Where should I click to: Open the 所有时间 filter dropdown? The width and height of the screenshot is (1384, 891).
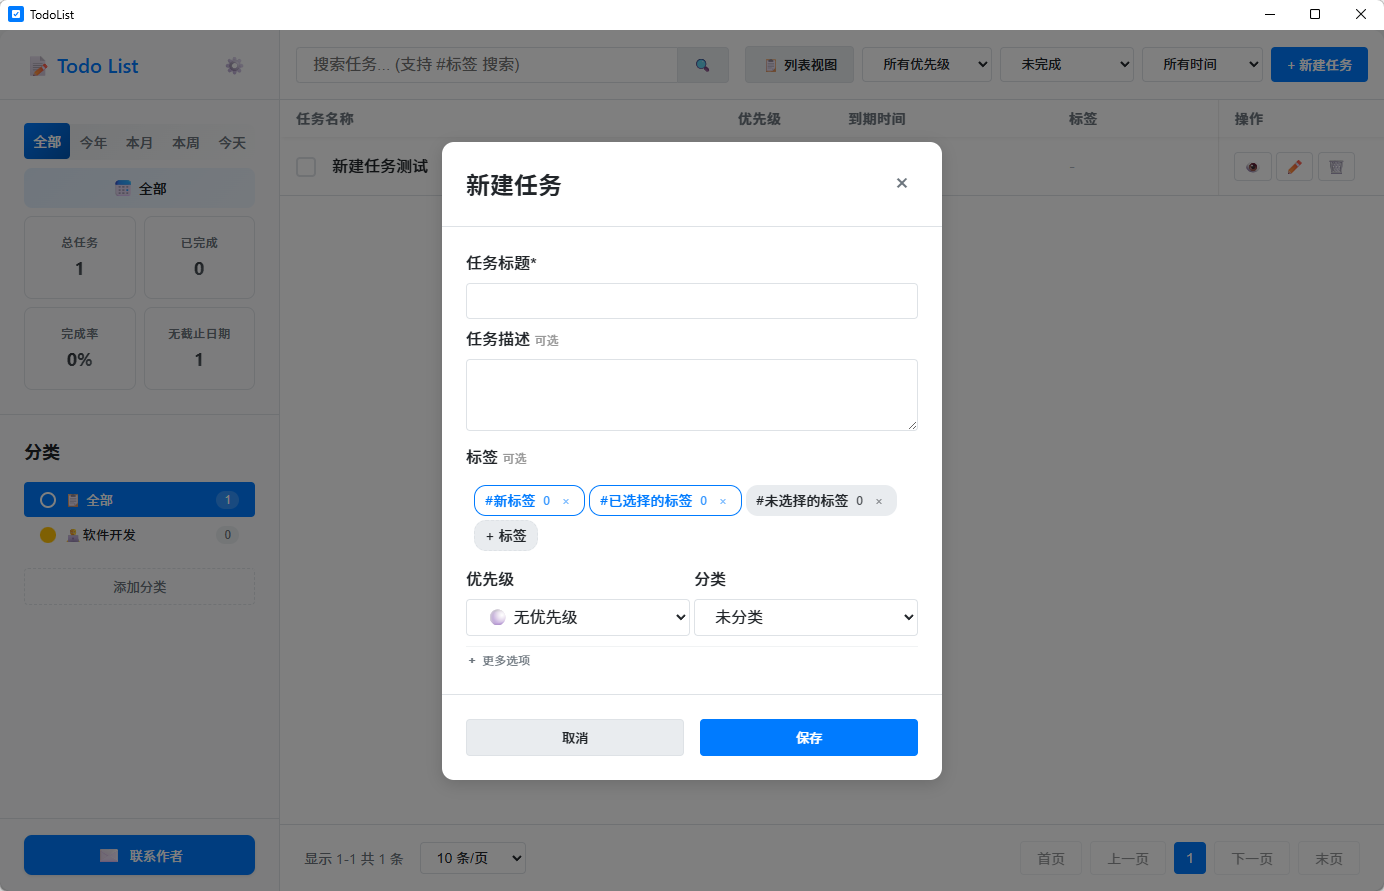pyautogui.click(x=1202, y=65)
